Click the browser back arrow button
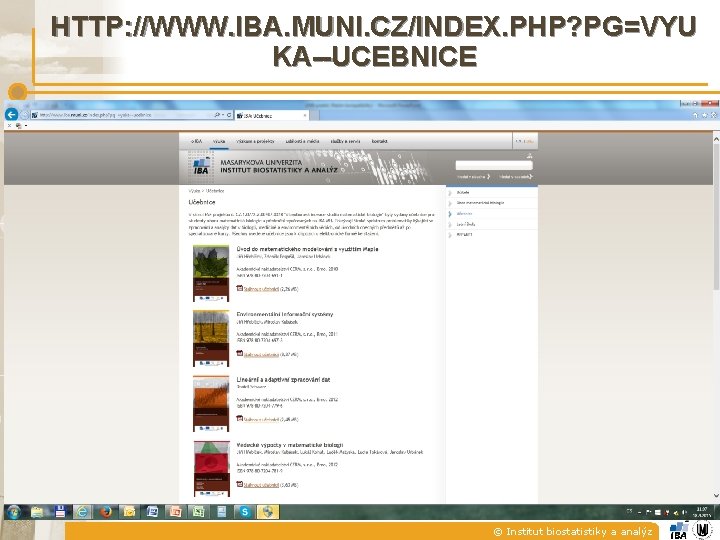 [11, 114]
